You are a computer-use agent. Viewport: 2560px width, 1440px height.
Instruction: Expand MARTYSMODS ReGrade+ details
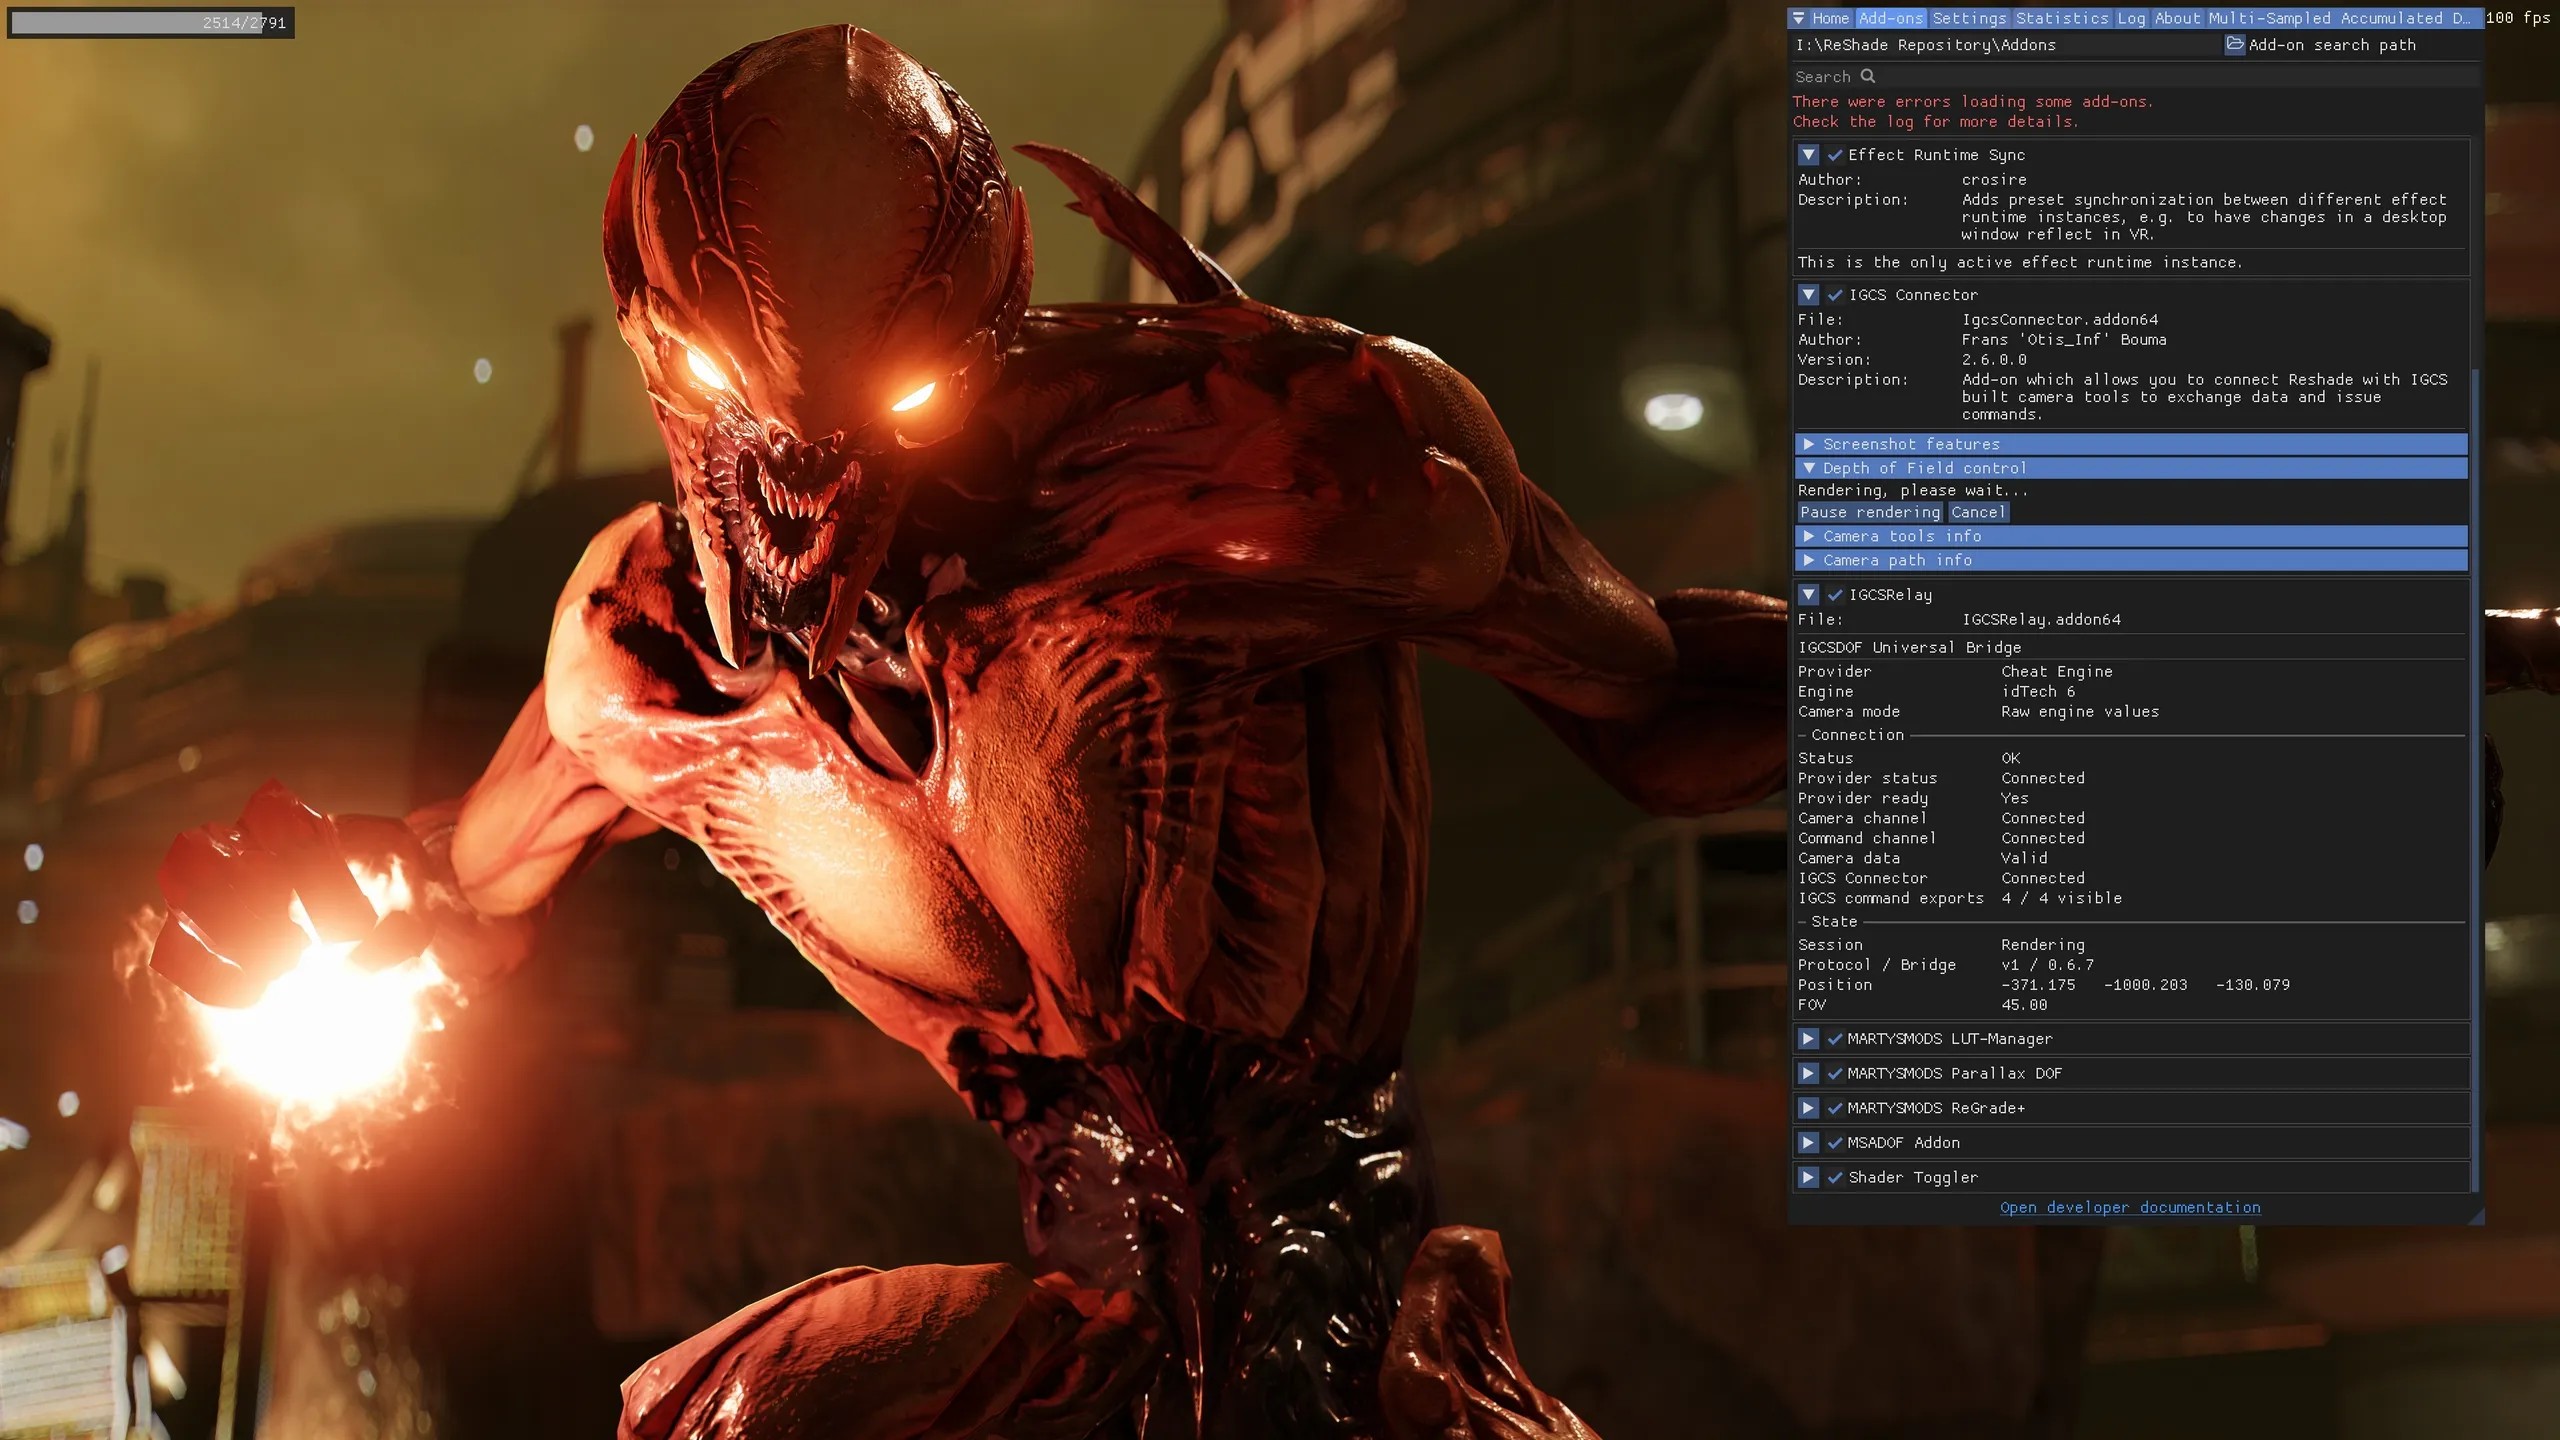tap(1808, 1108)
